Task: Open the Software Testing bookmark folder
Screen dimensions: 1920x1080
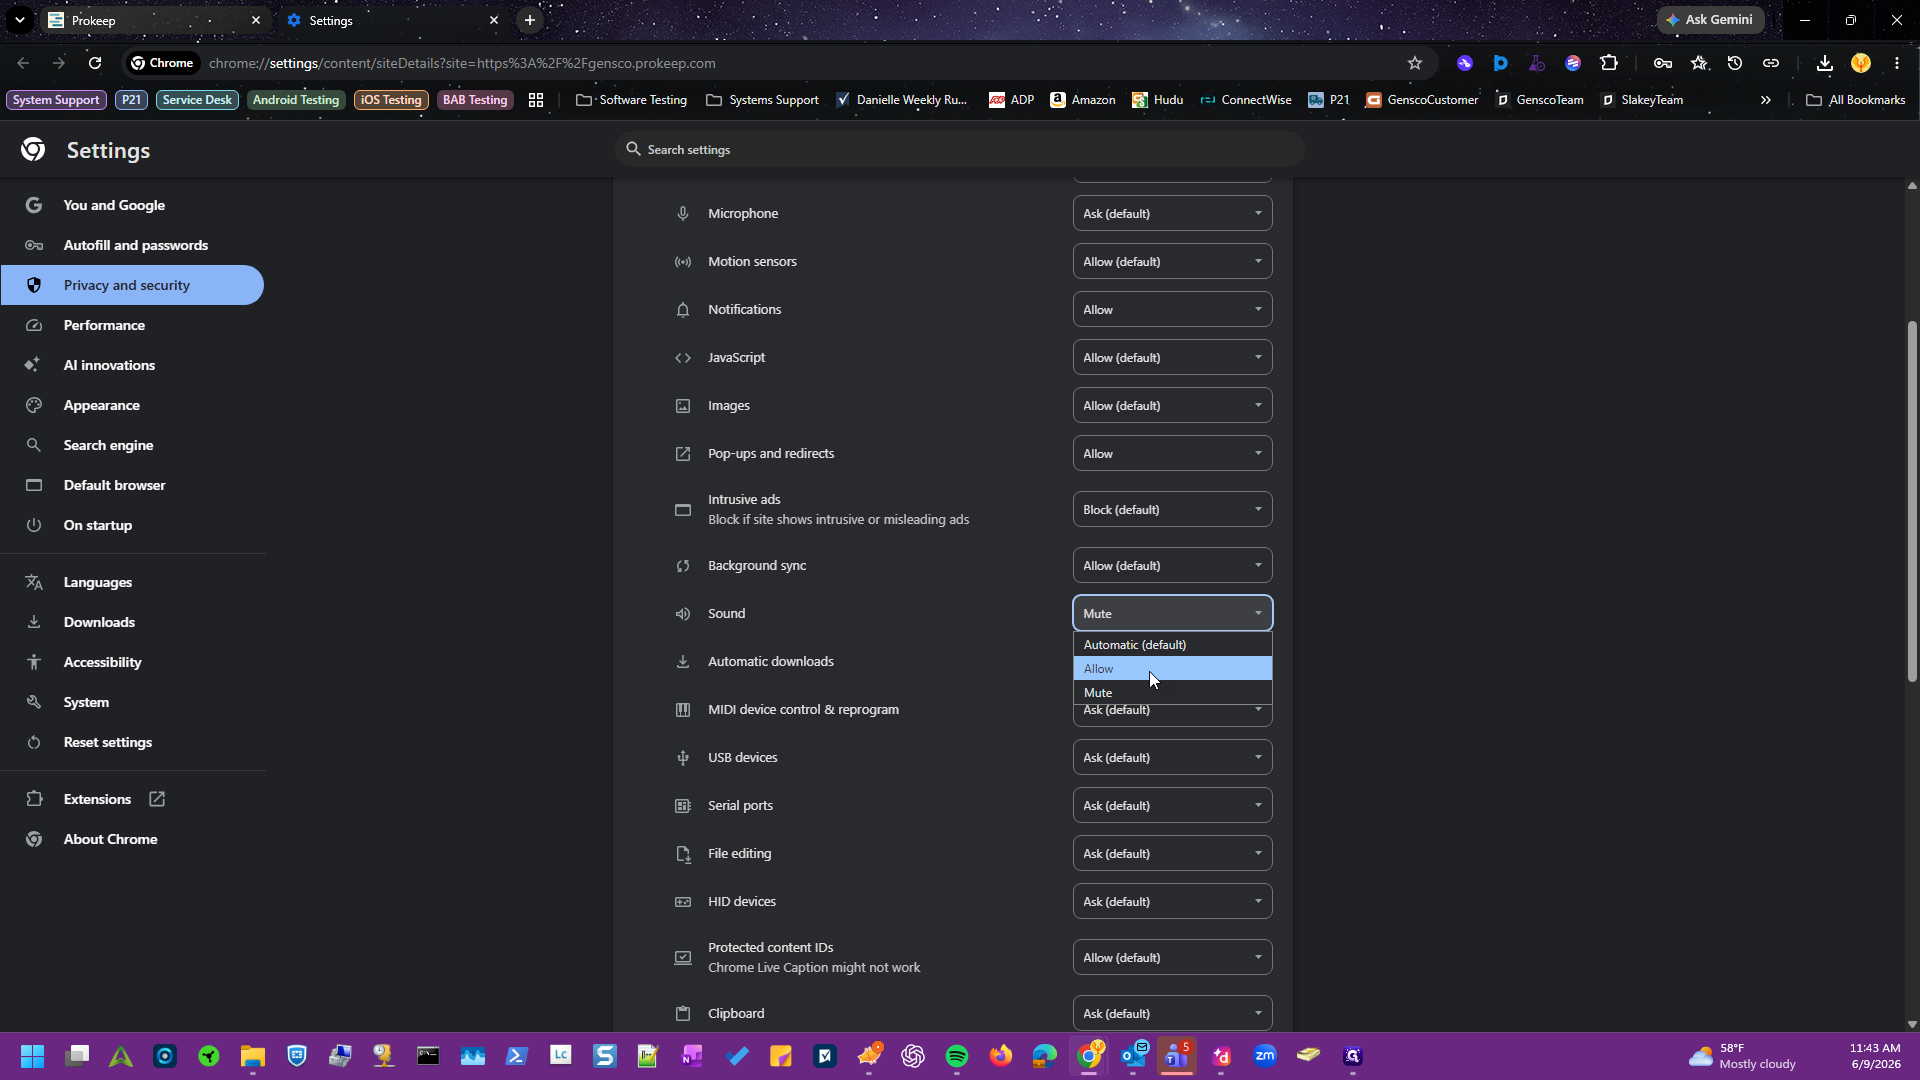Action: pos(632,100)
